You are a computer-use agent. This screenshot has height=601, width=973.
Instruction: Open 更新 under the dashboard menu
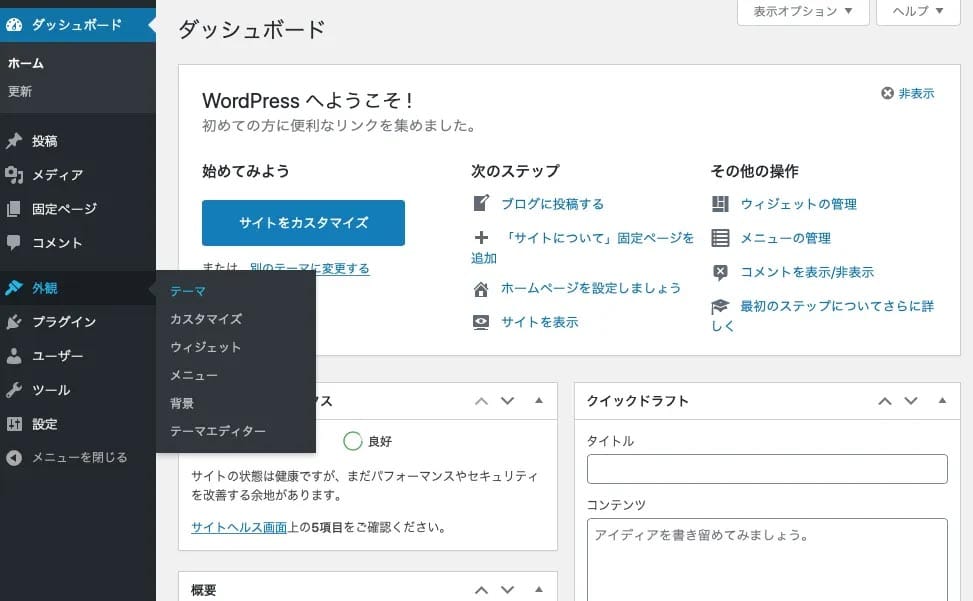[20, 91]
